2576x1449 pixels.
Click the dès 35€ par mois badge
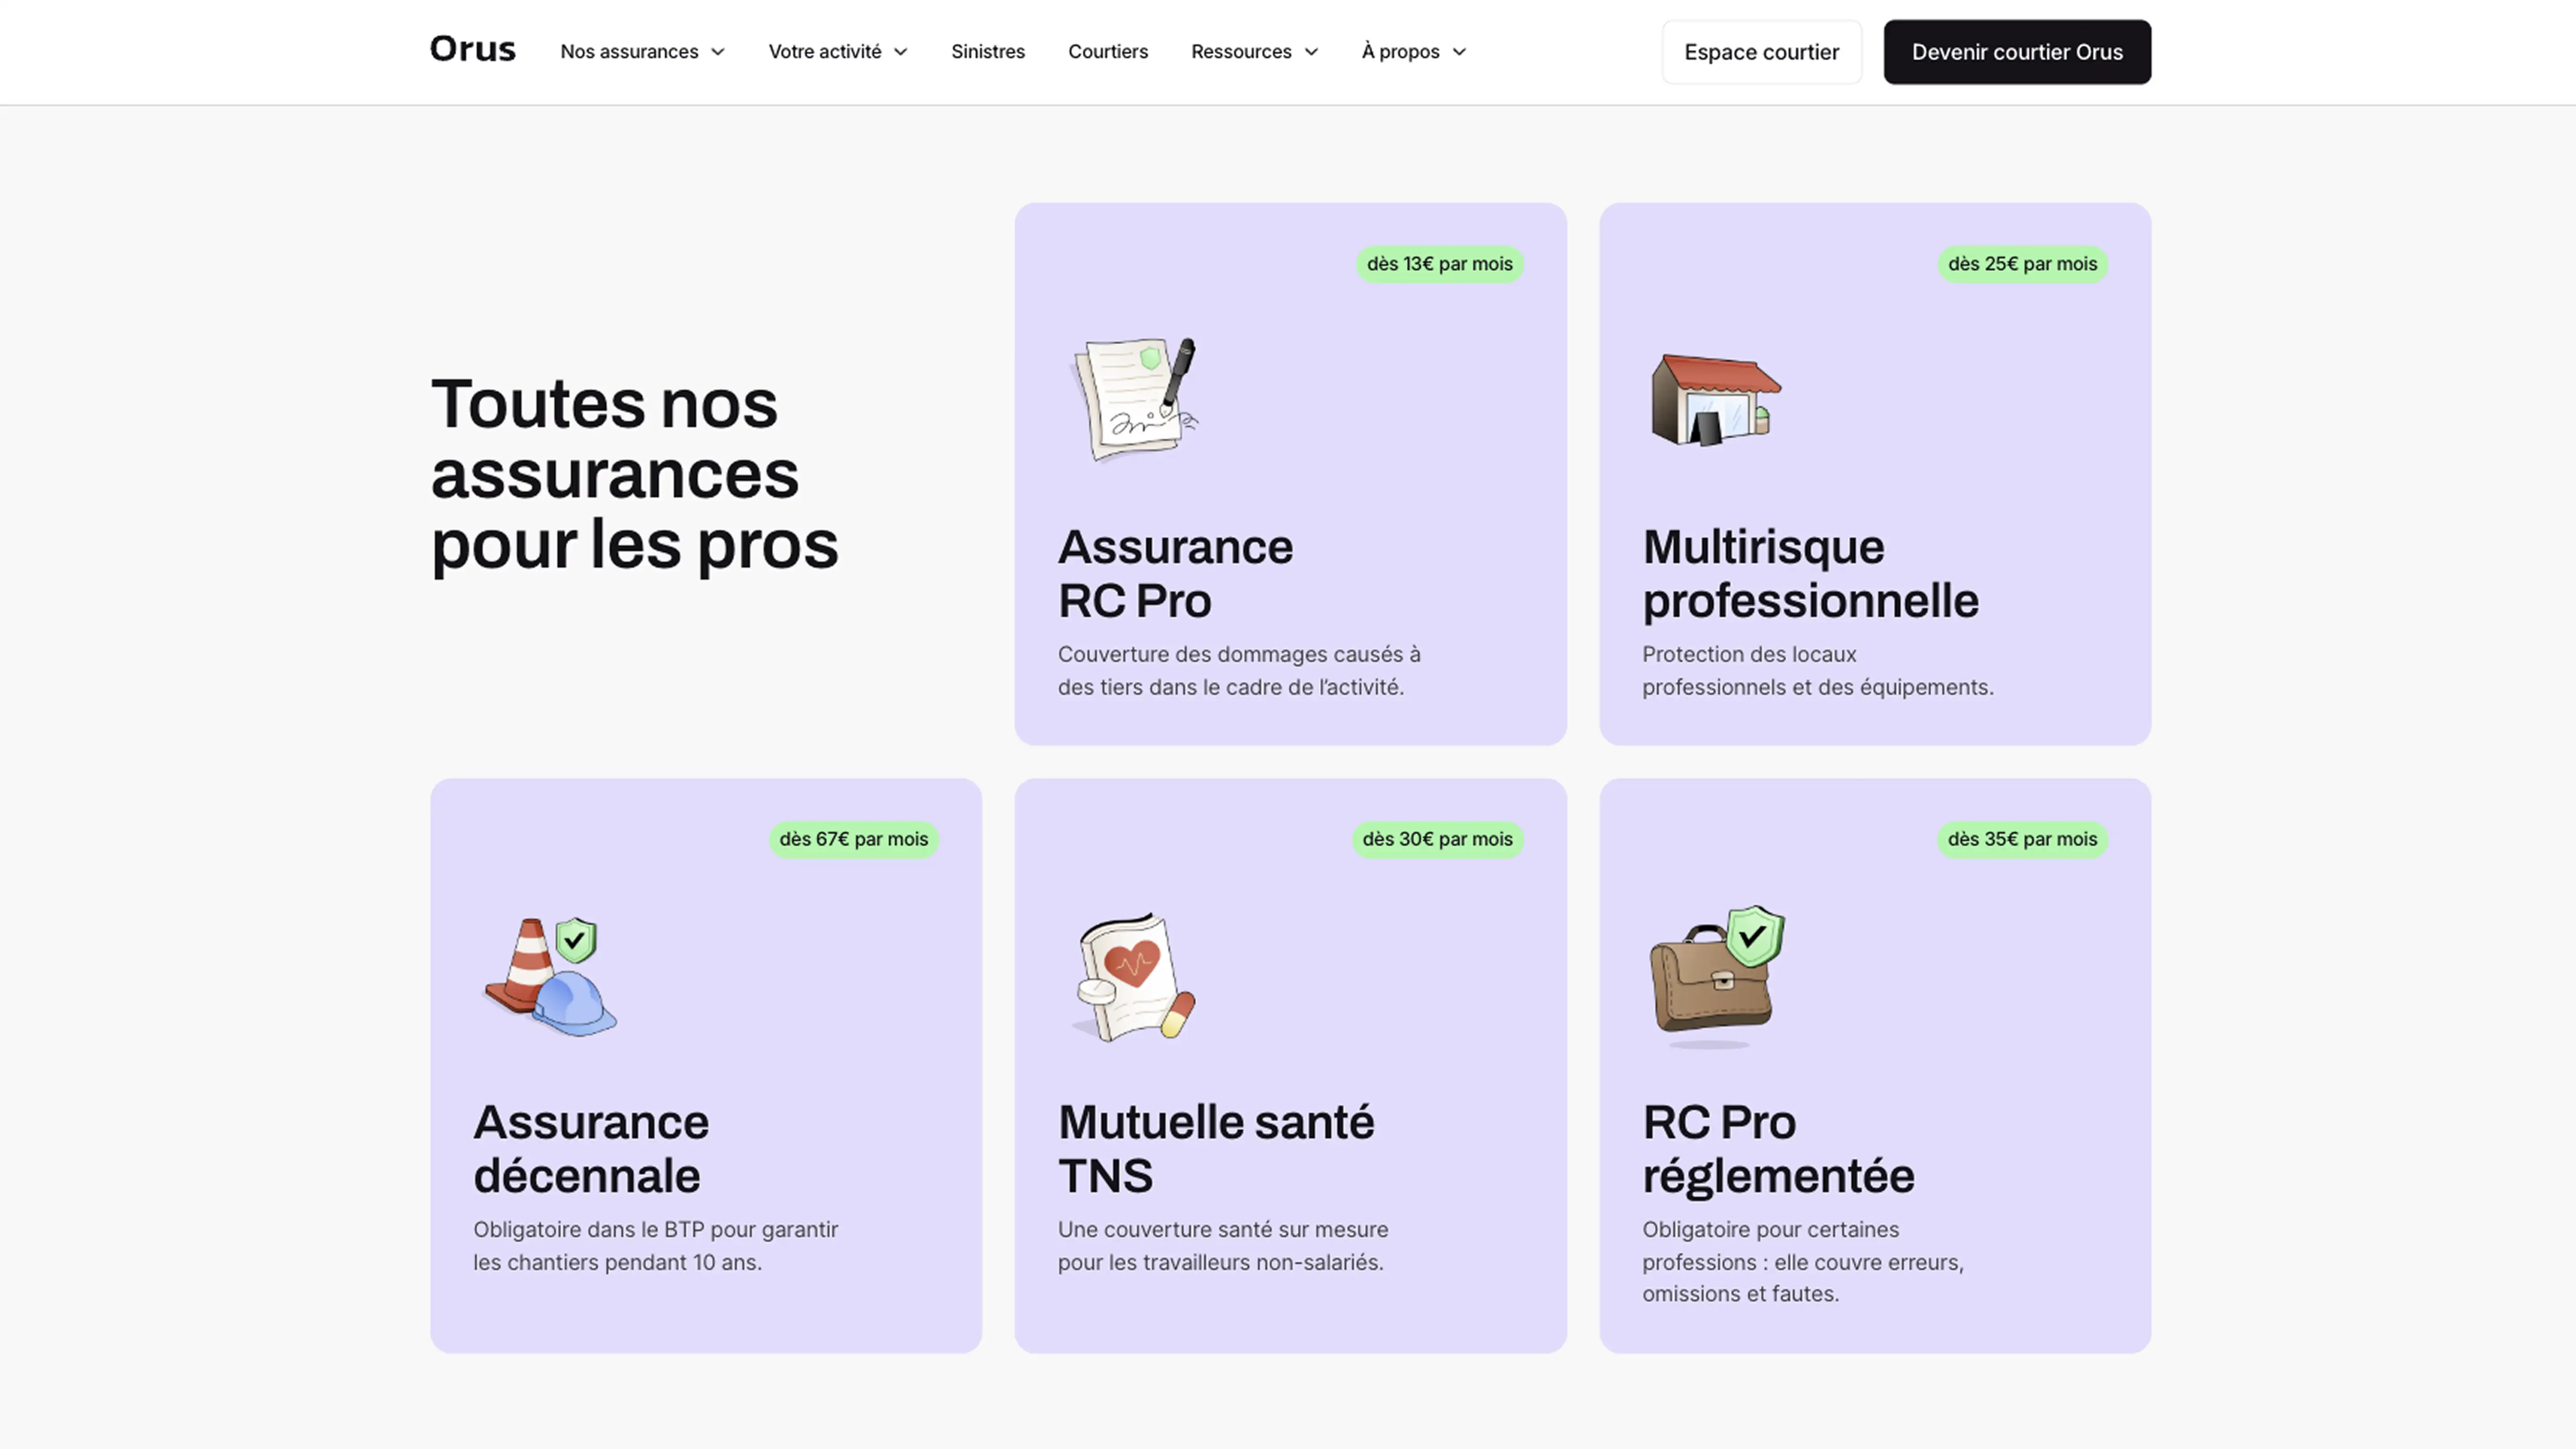(x=2022, y=839)
